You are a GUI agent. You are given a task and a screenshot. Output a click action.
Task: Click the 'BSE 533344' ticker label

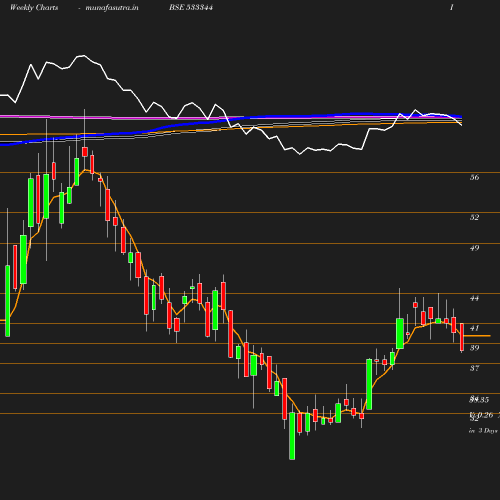tap(191, 7)
